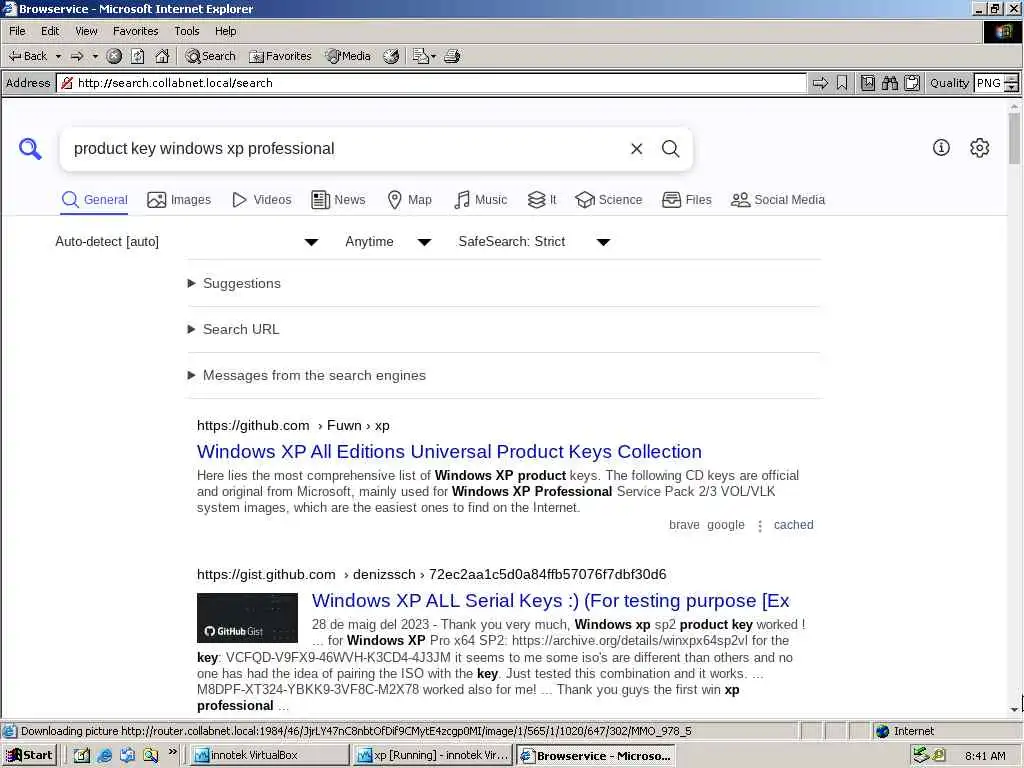The width and height of the screenshot is (1024, 768).
Task: Expand the Suggestions section
Action: click(x=234, y=283)
